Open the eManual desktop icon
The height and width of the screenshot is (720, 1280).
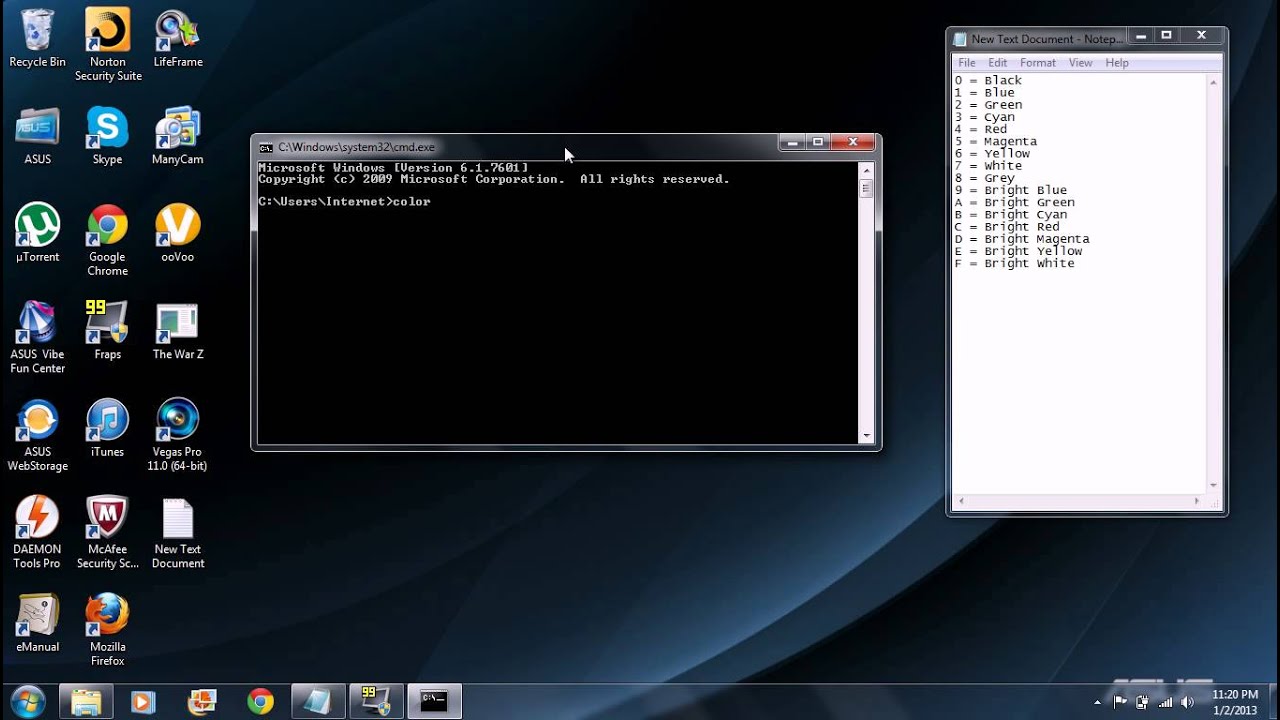37,623
